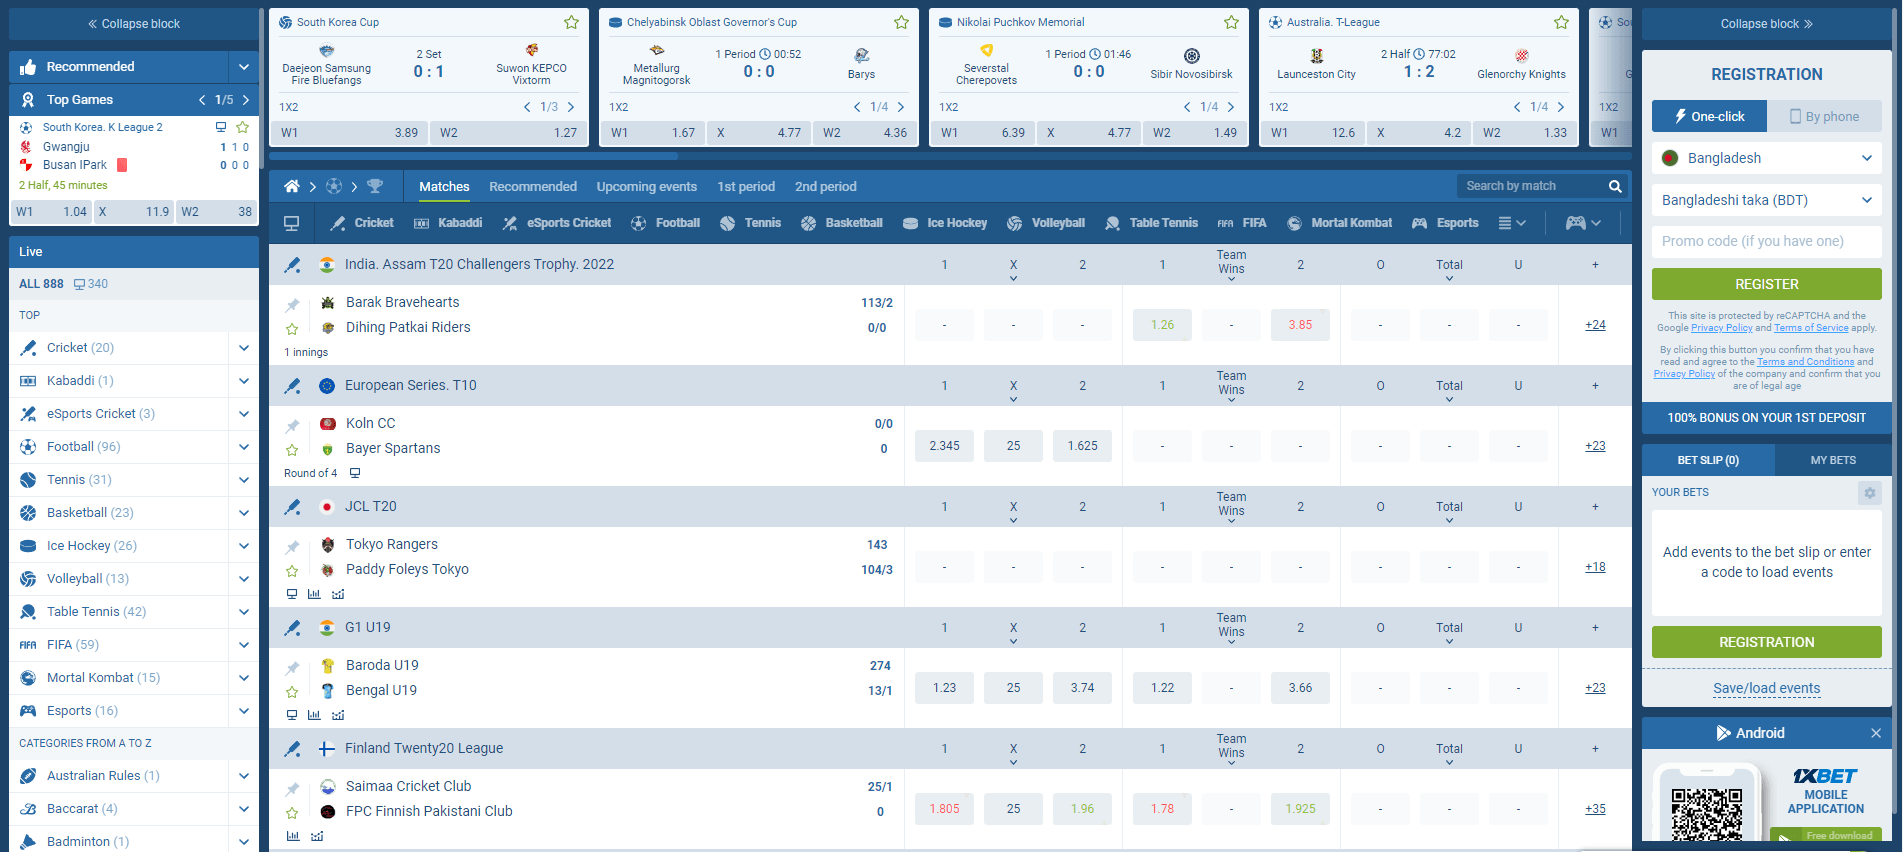Open live stream icon for Koln CC match
The height and width of the screenshot is (852, 1903).
tap(354, 473)
